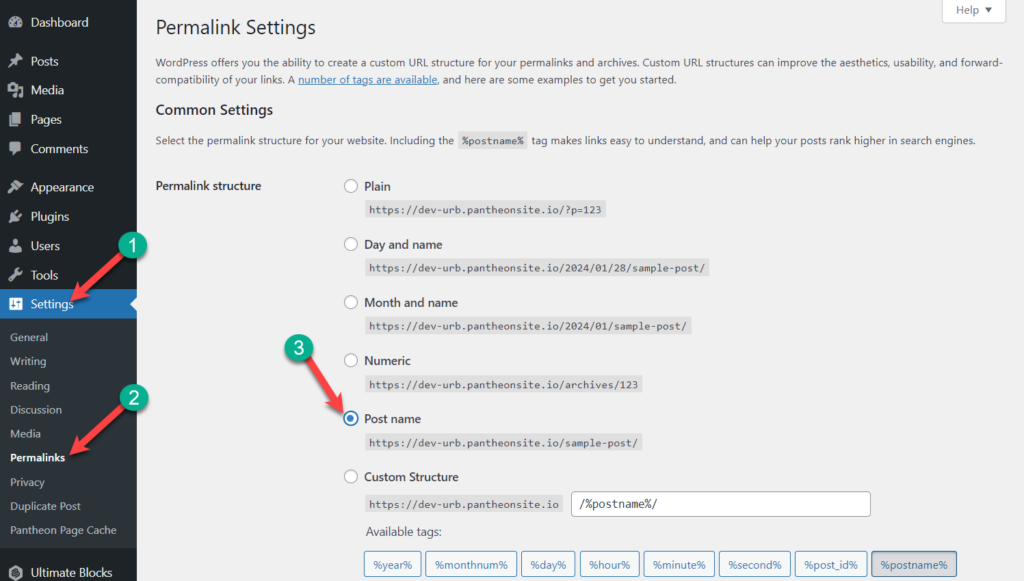Click the Posts pushpin icon
The height and width of the screenshot is (581, 1024).
click(15, 61)
